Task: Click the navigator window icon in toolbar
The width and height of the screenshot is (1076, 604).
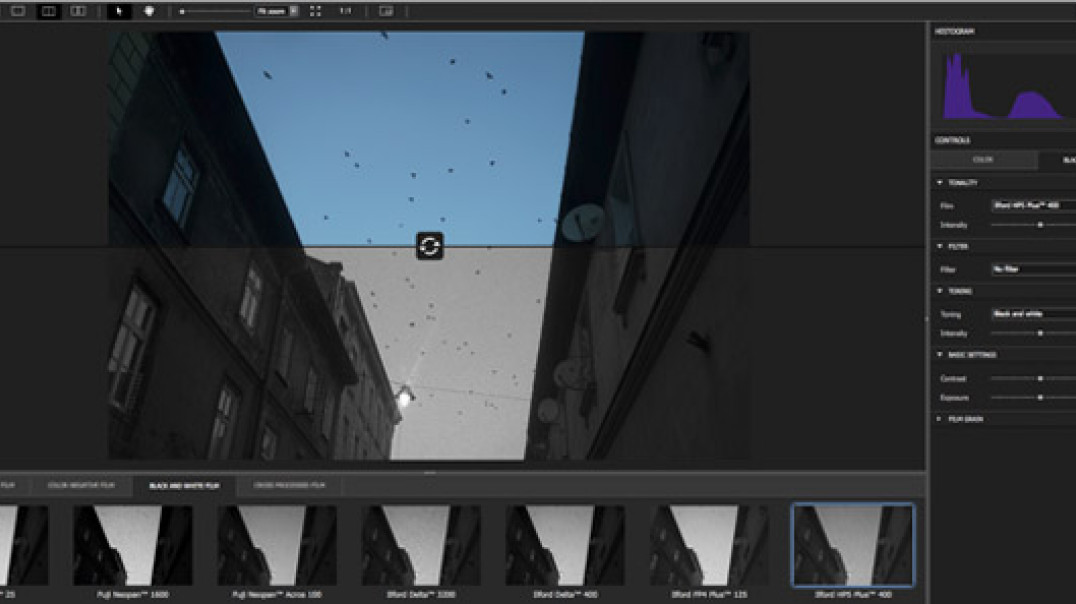Action: click(x=386, y=11)
